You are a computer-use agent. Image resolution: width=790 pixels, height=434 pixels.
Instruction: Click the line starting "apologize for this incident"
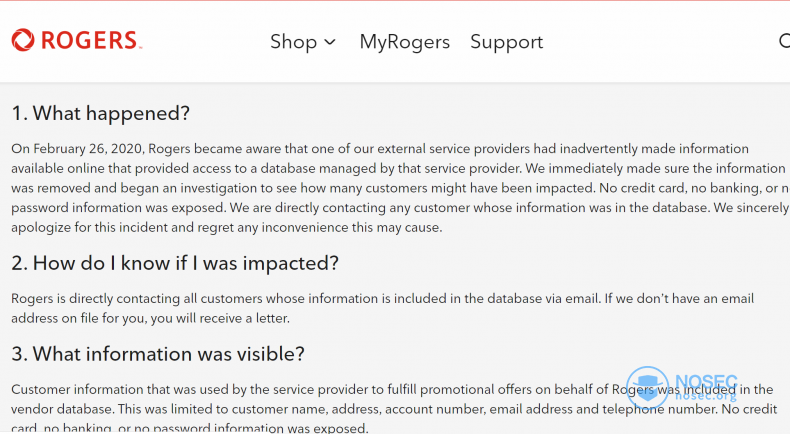tap(226, 228)
